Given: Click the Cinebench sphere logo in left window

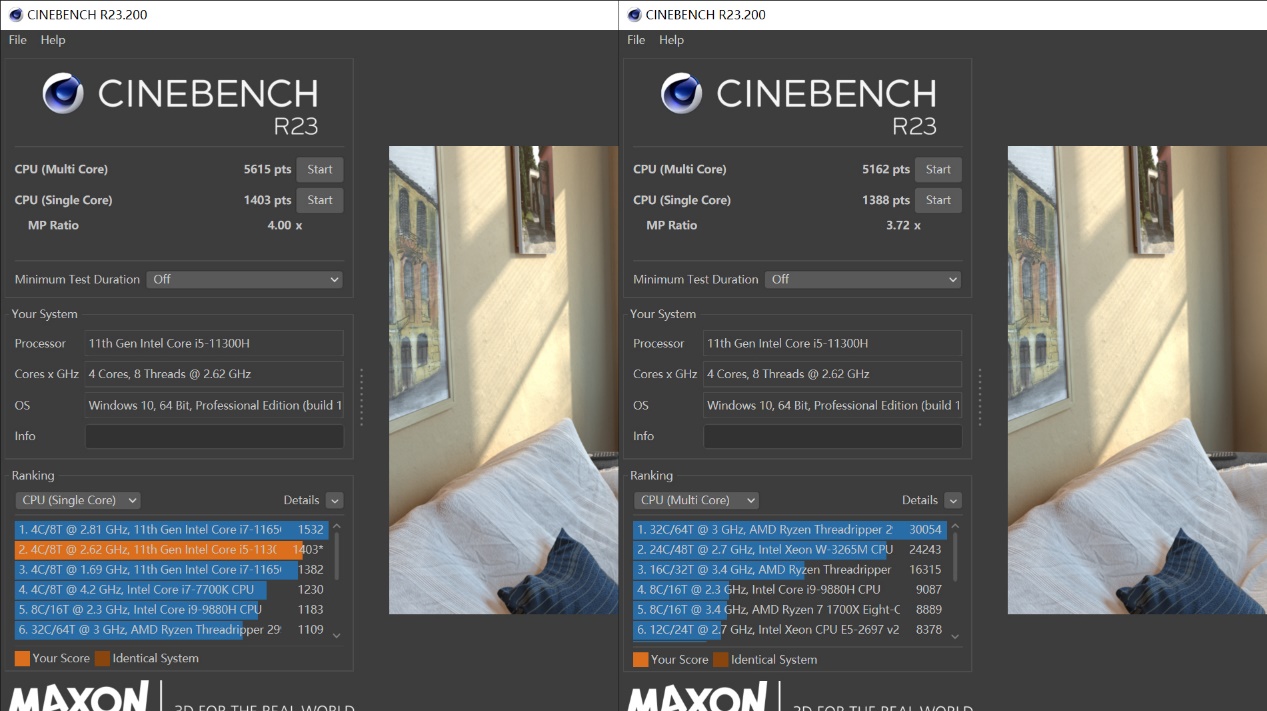Looking at the screenshot, I should [63, 93].
